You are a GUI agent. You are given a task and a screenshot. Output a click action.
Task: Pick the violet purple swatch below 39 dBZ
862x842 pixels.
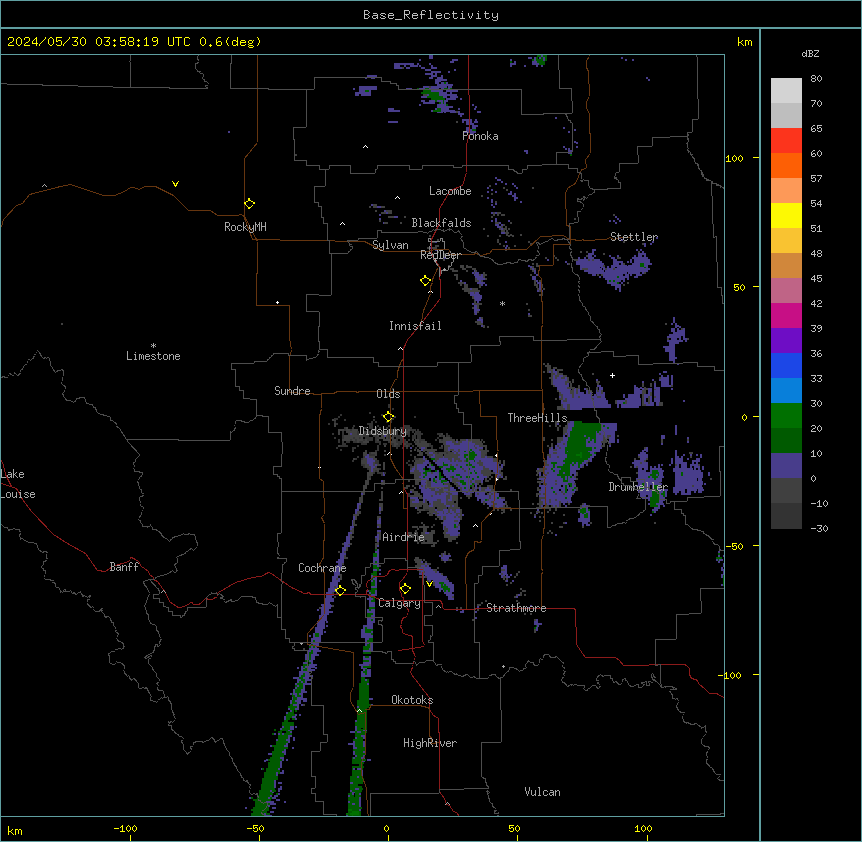point(786,341)
